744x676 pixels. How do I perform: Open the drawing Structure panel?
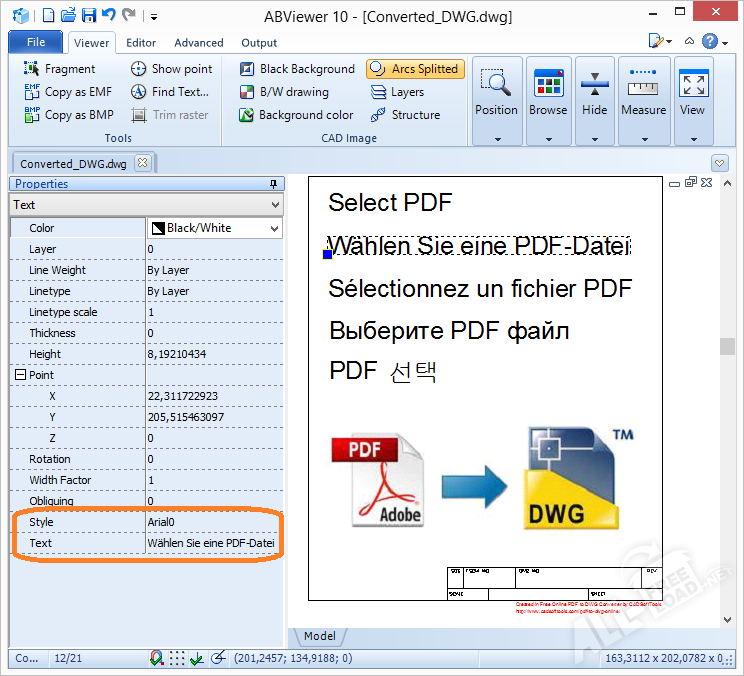[x=404, y=115]
